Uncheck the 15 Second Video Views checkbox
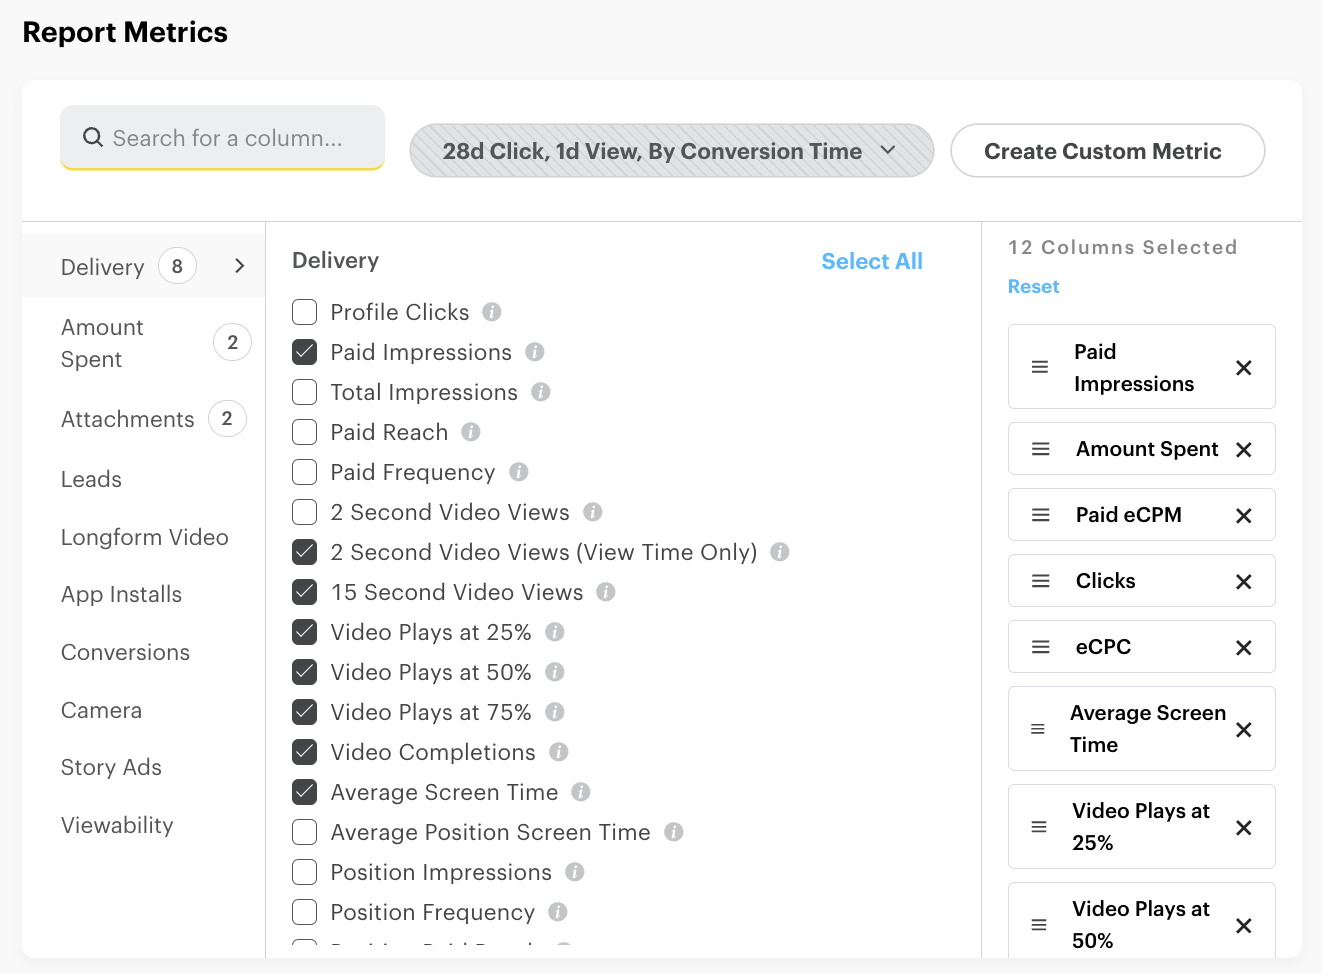 (x=305, y=592)
